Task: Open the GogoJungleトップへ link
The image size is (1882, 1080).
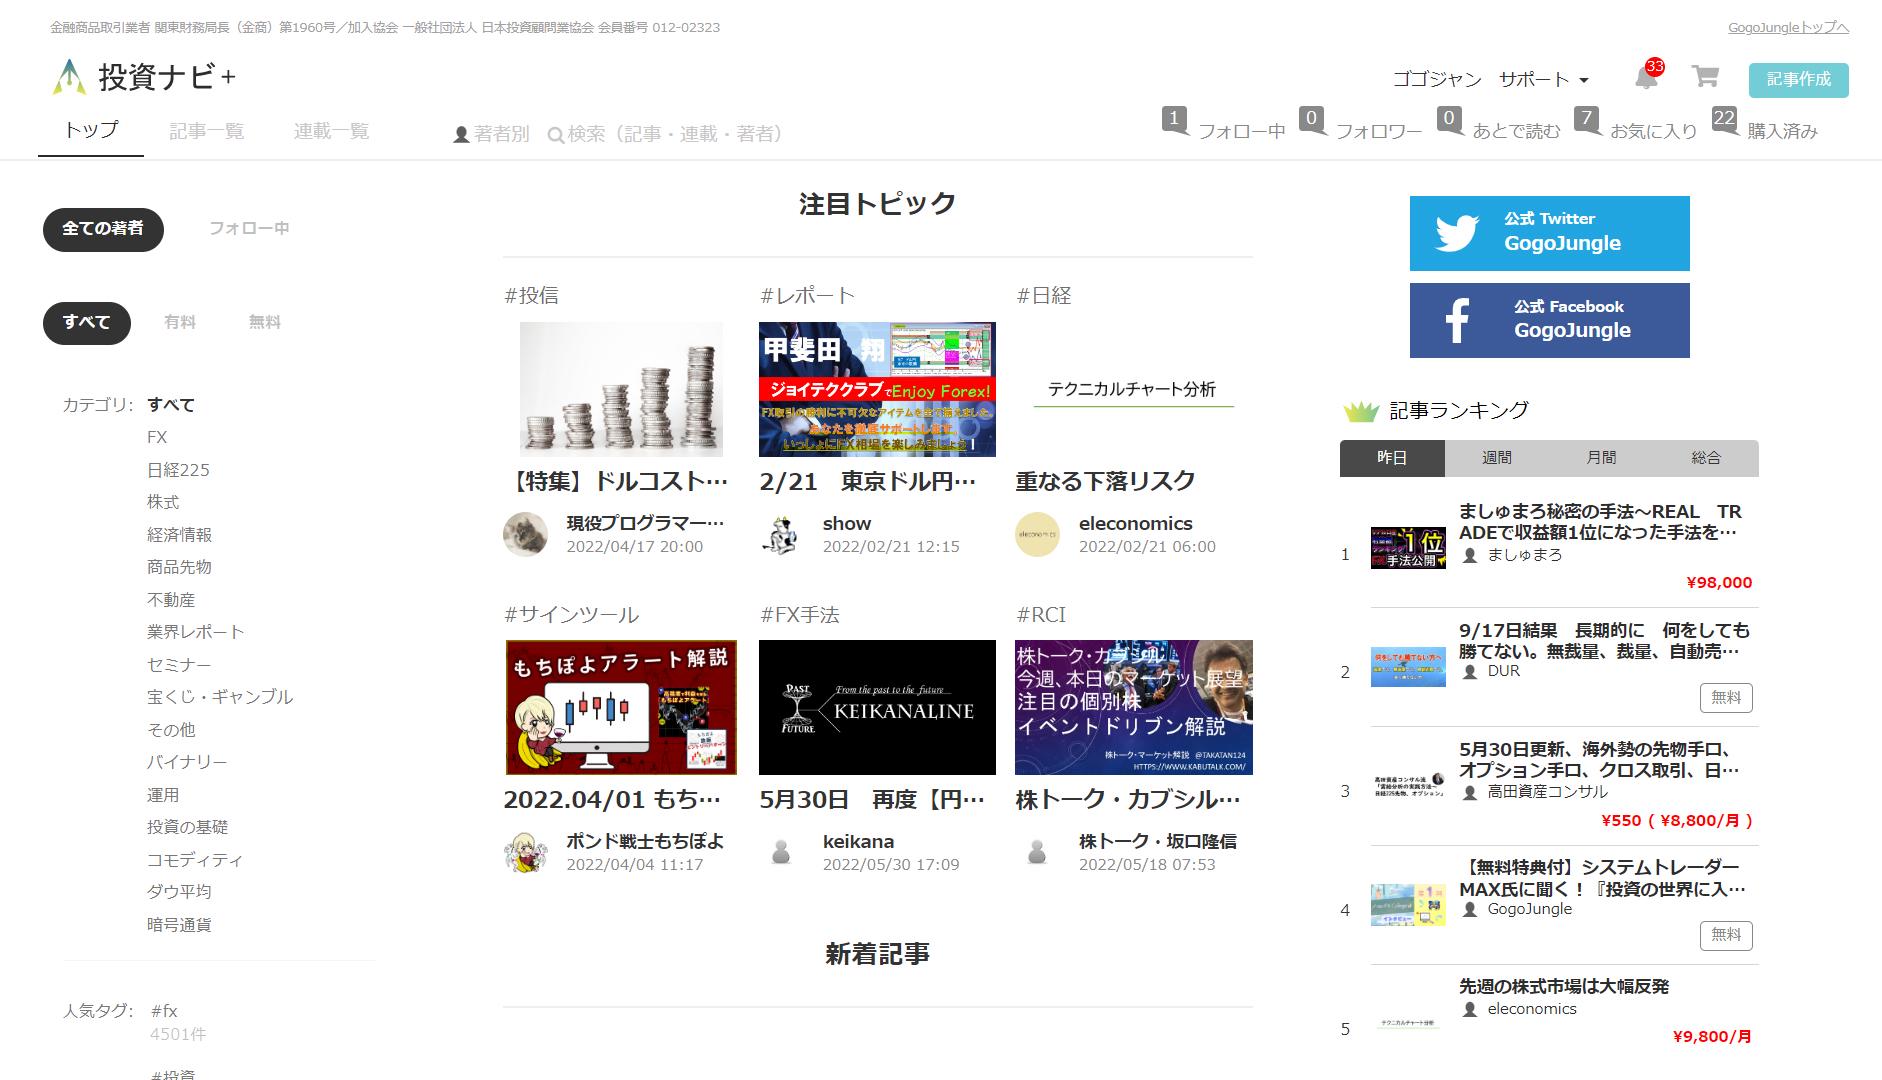Action: (x=1788, y=28)
